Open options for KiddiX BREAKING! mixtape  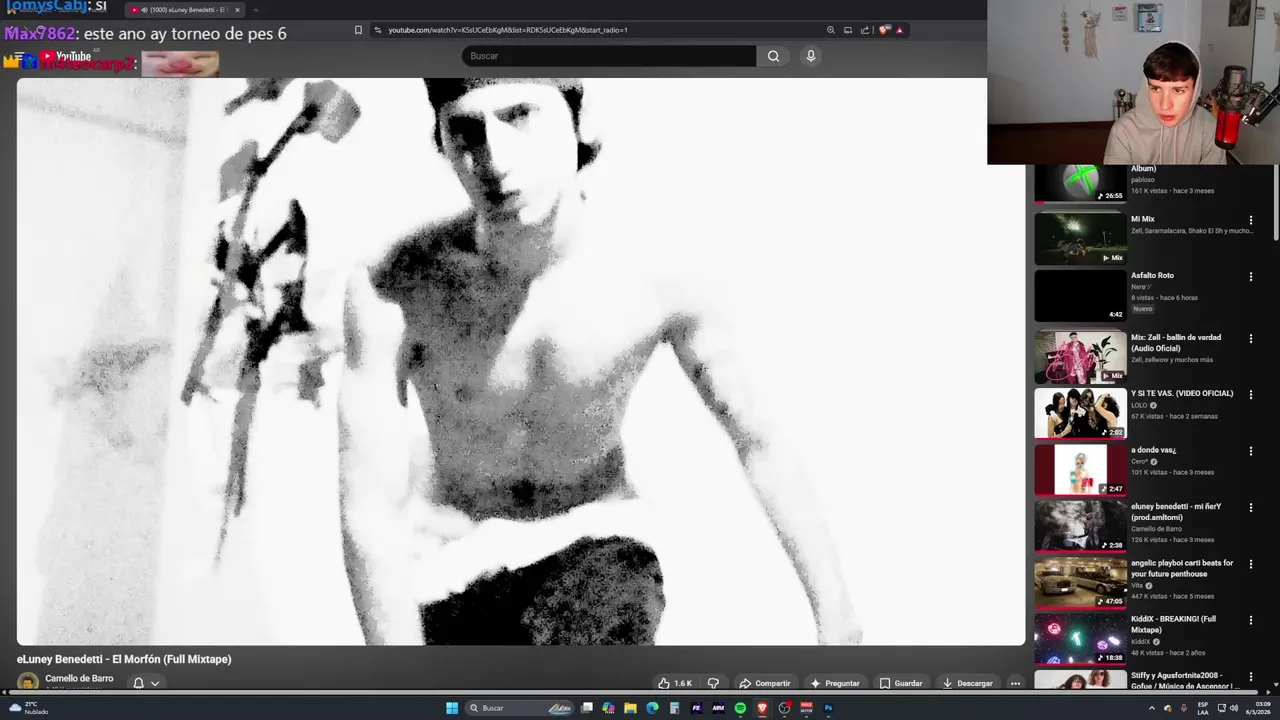[x=1250, y=620]
